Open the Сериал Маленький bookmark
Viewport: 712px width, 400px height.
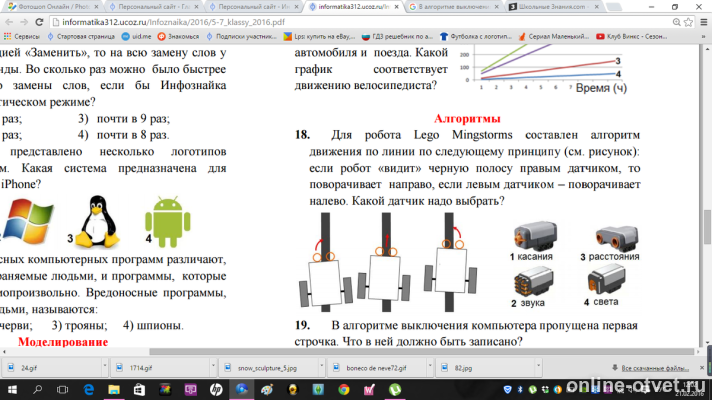click(554, 36)
